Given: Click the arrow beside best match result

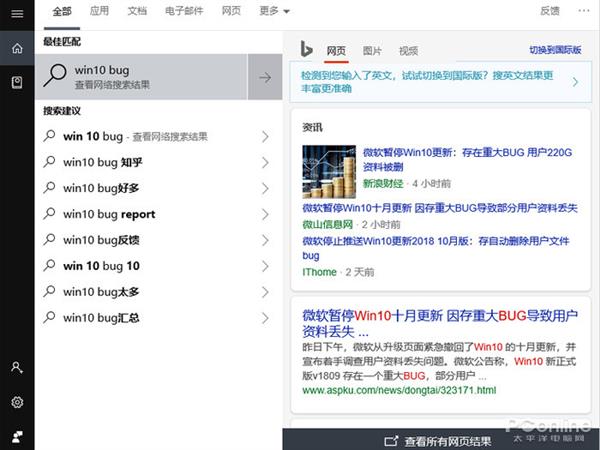Looking at the screenshot, I should pos(265,78).
